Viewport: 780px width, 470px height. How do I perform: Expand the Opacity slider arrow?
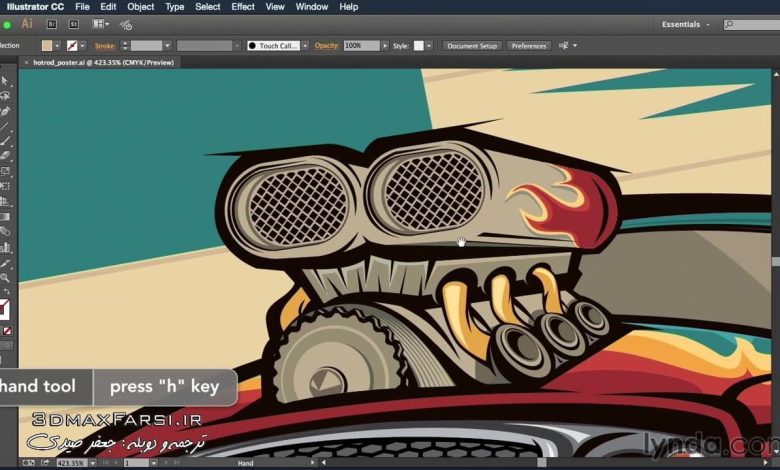tap(385, 46)
